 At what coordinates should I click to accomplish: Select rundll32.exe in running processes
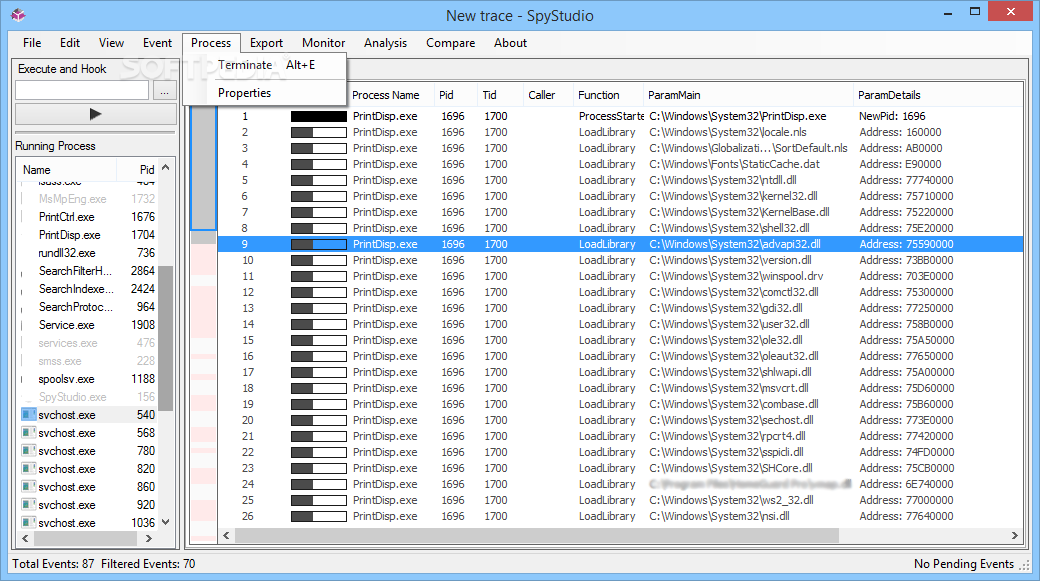click(x=88, y=253)
